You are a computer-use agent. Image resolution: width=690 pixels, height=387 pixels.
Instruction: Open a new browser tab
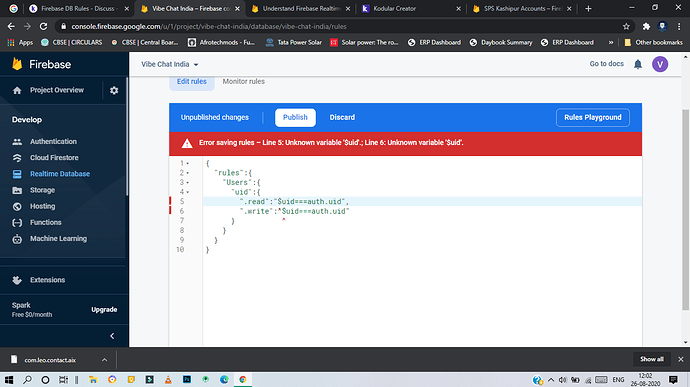588,8
